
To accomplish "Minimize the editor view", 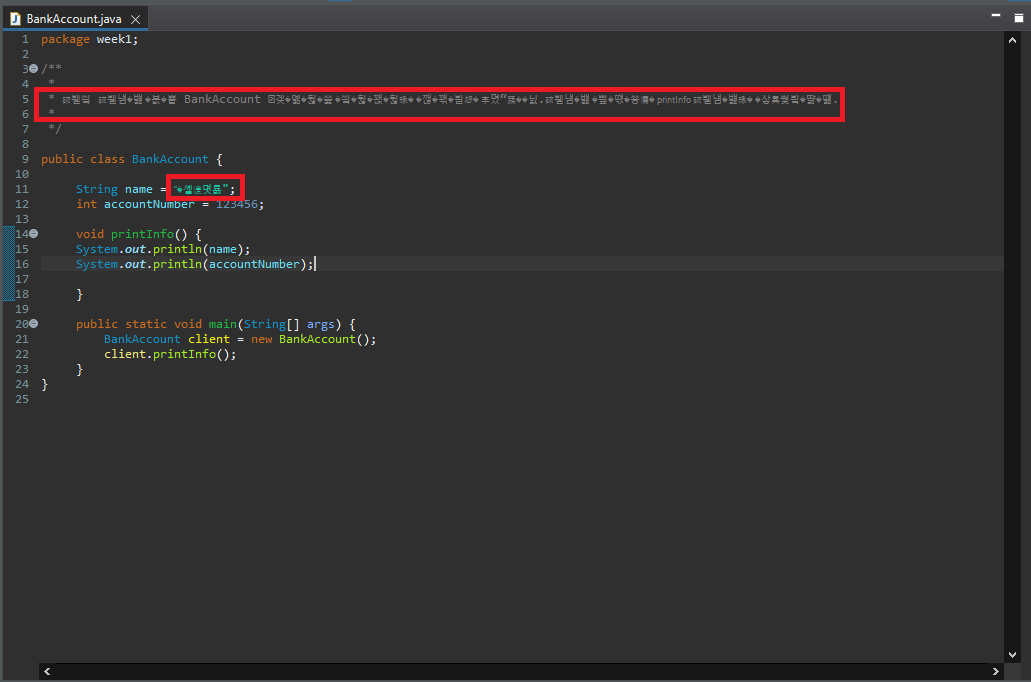I will click(995, 15).
